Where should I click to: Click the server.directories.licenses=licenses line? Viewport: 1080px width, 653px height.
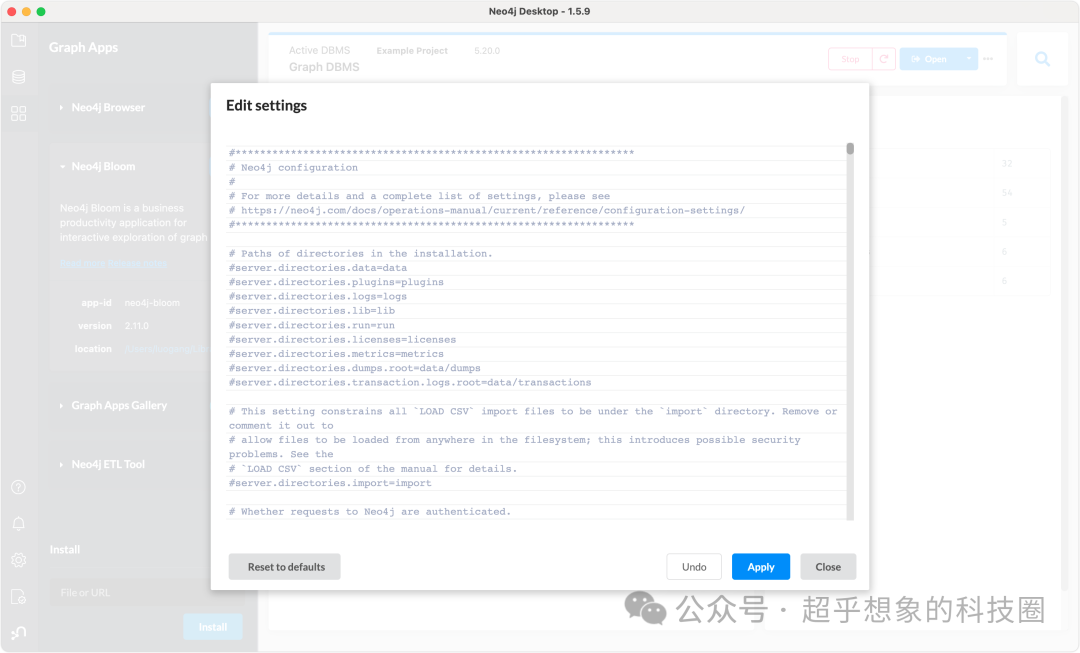pyautogui.click(x=342, y=340)
